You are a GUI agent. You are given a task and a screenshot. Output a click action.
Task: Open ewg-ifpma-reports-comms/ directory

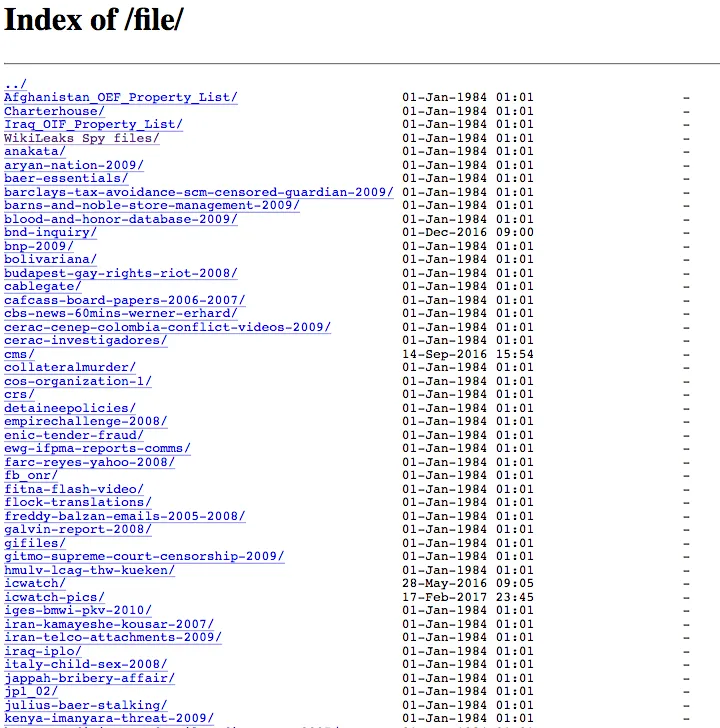coord(97,448)
